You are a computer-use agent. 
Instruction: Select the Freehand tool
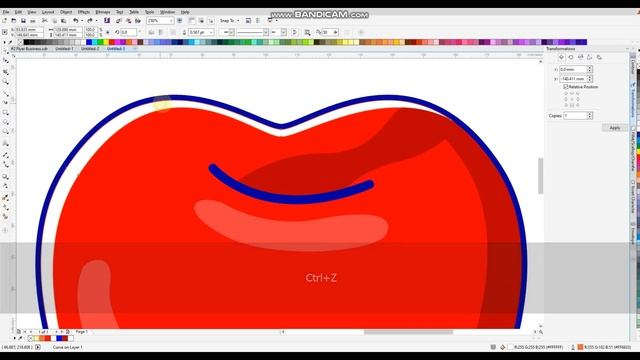click(6, 94)
